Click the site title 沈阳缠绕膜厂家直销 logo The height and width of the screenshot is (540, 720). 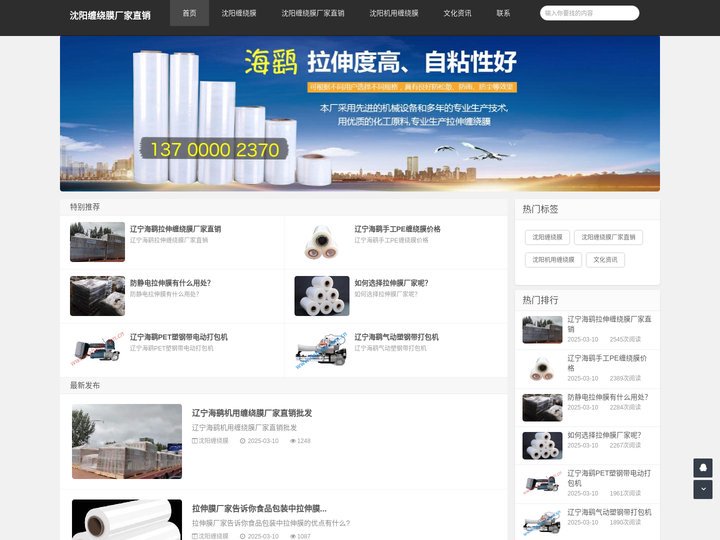[x=110, y=15]
